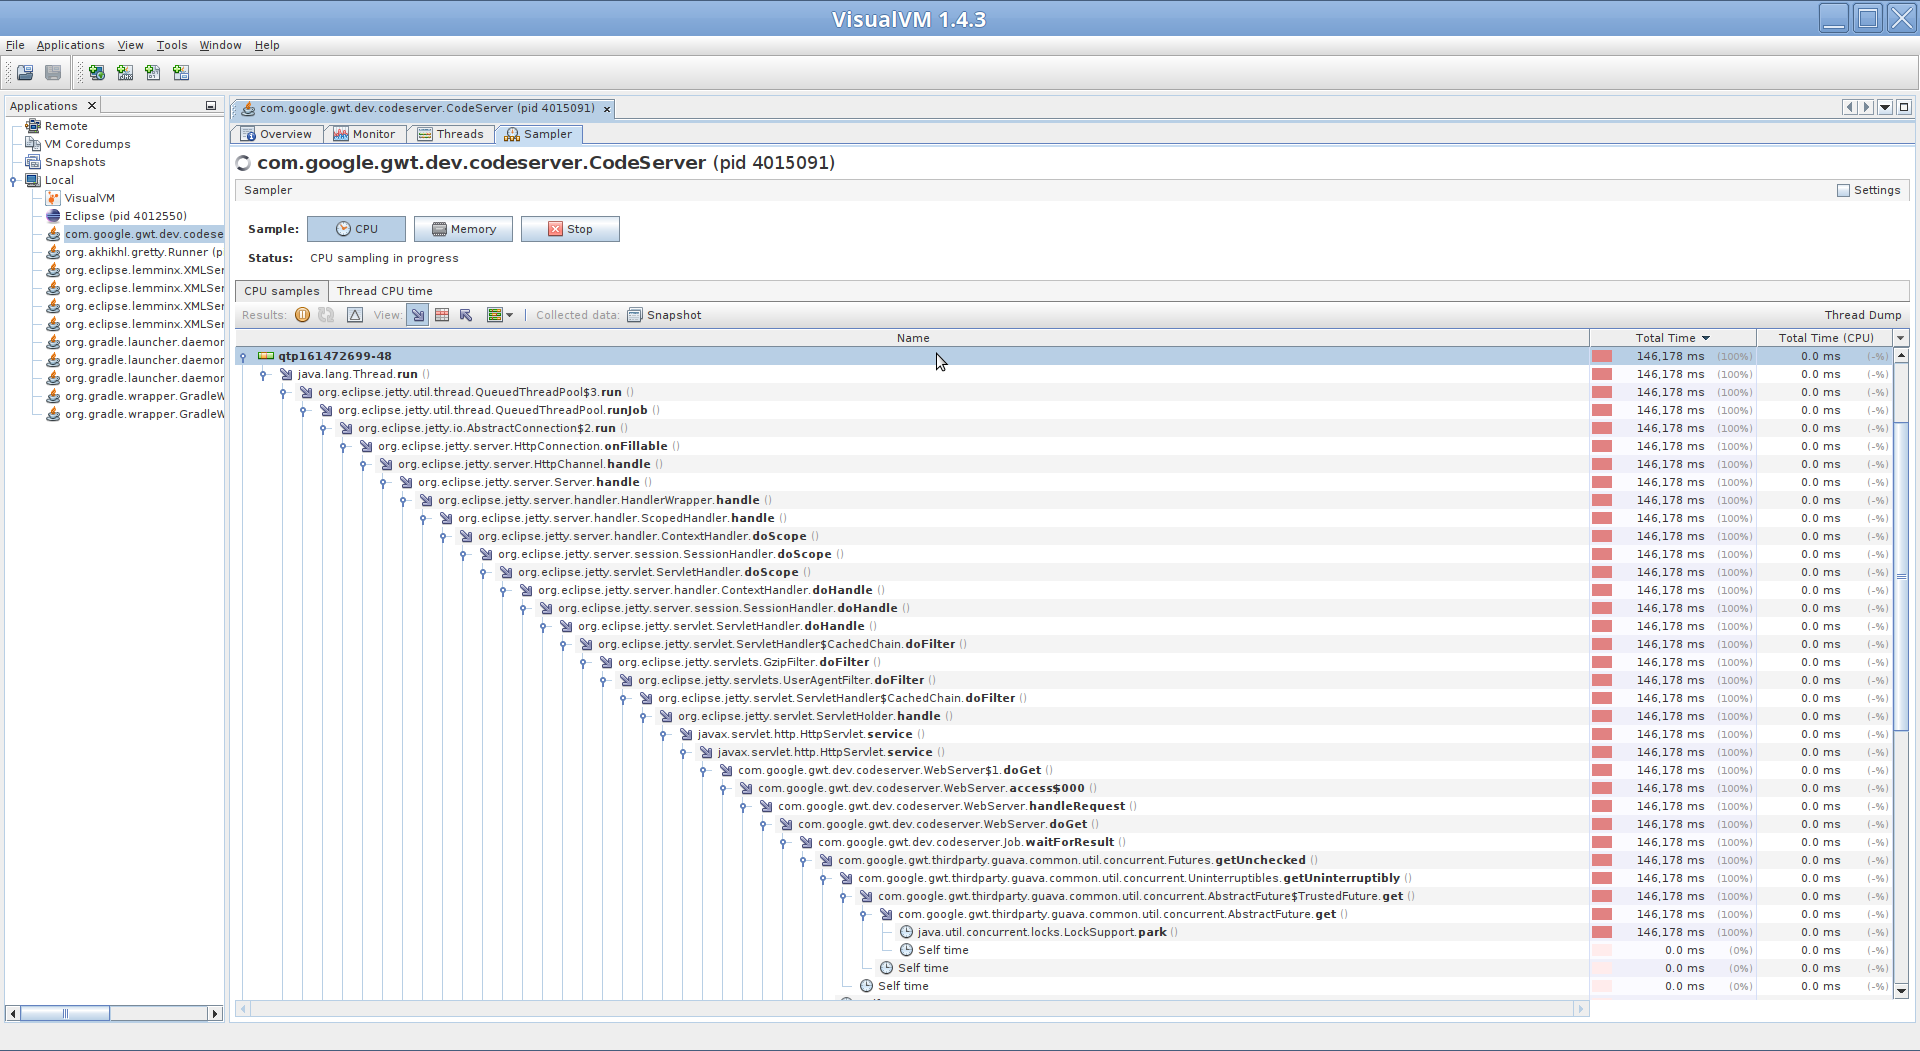Take a sampler Snapshot of collected data

tap(664, 315)
